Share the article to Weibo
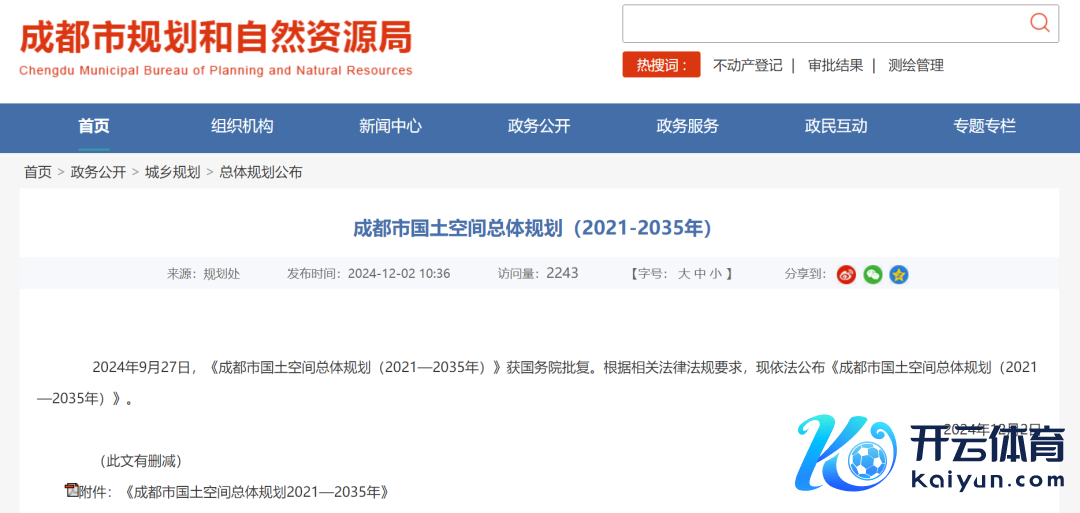 [847, 274]
